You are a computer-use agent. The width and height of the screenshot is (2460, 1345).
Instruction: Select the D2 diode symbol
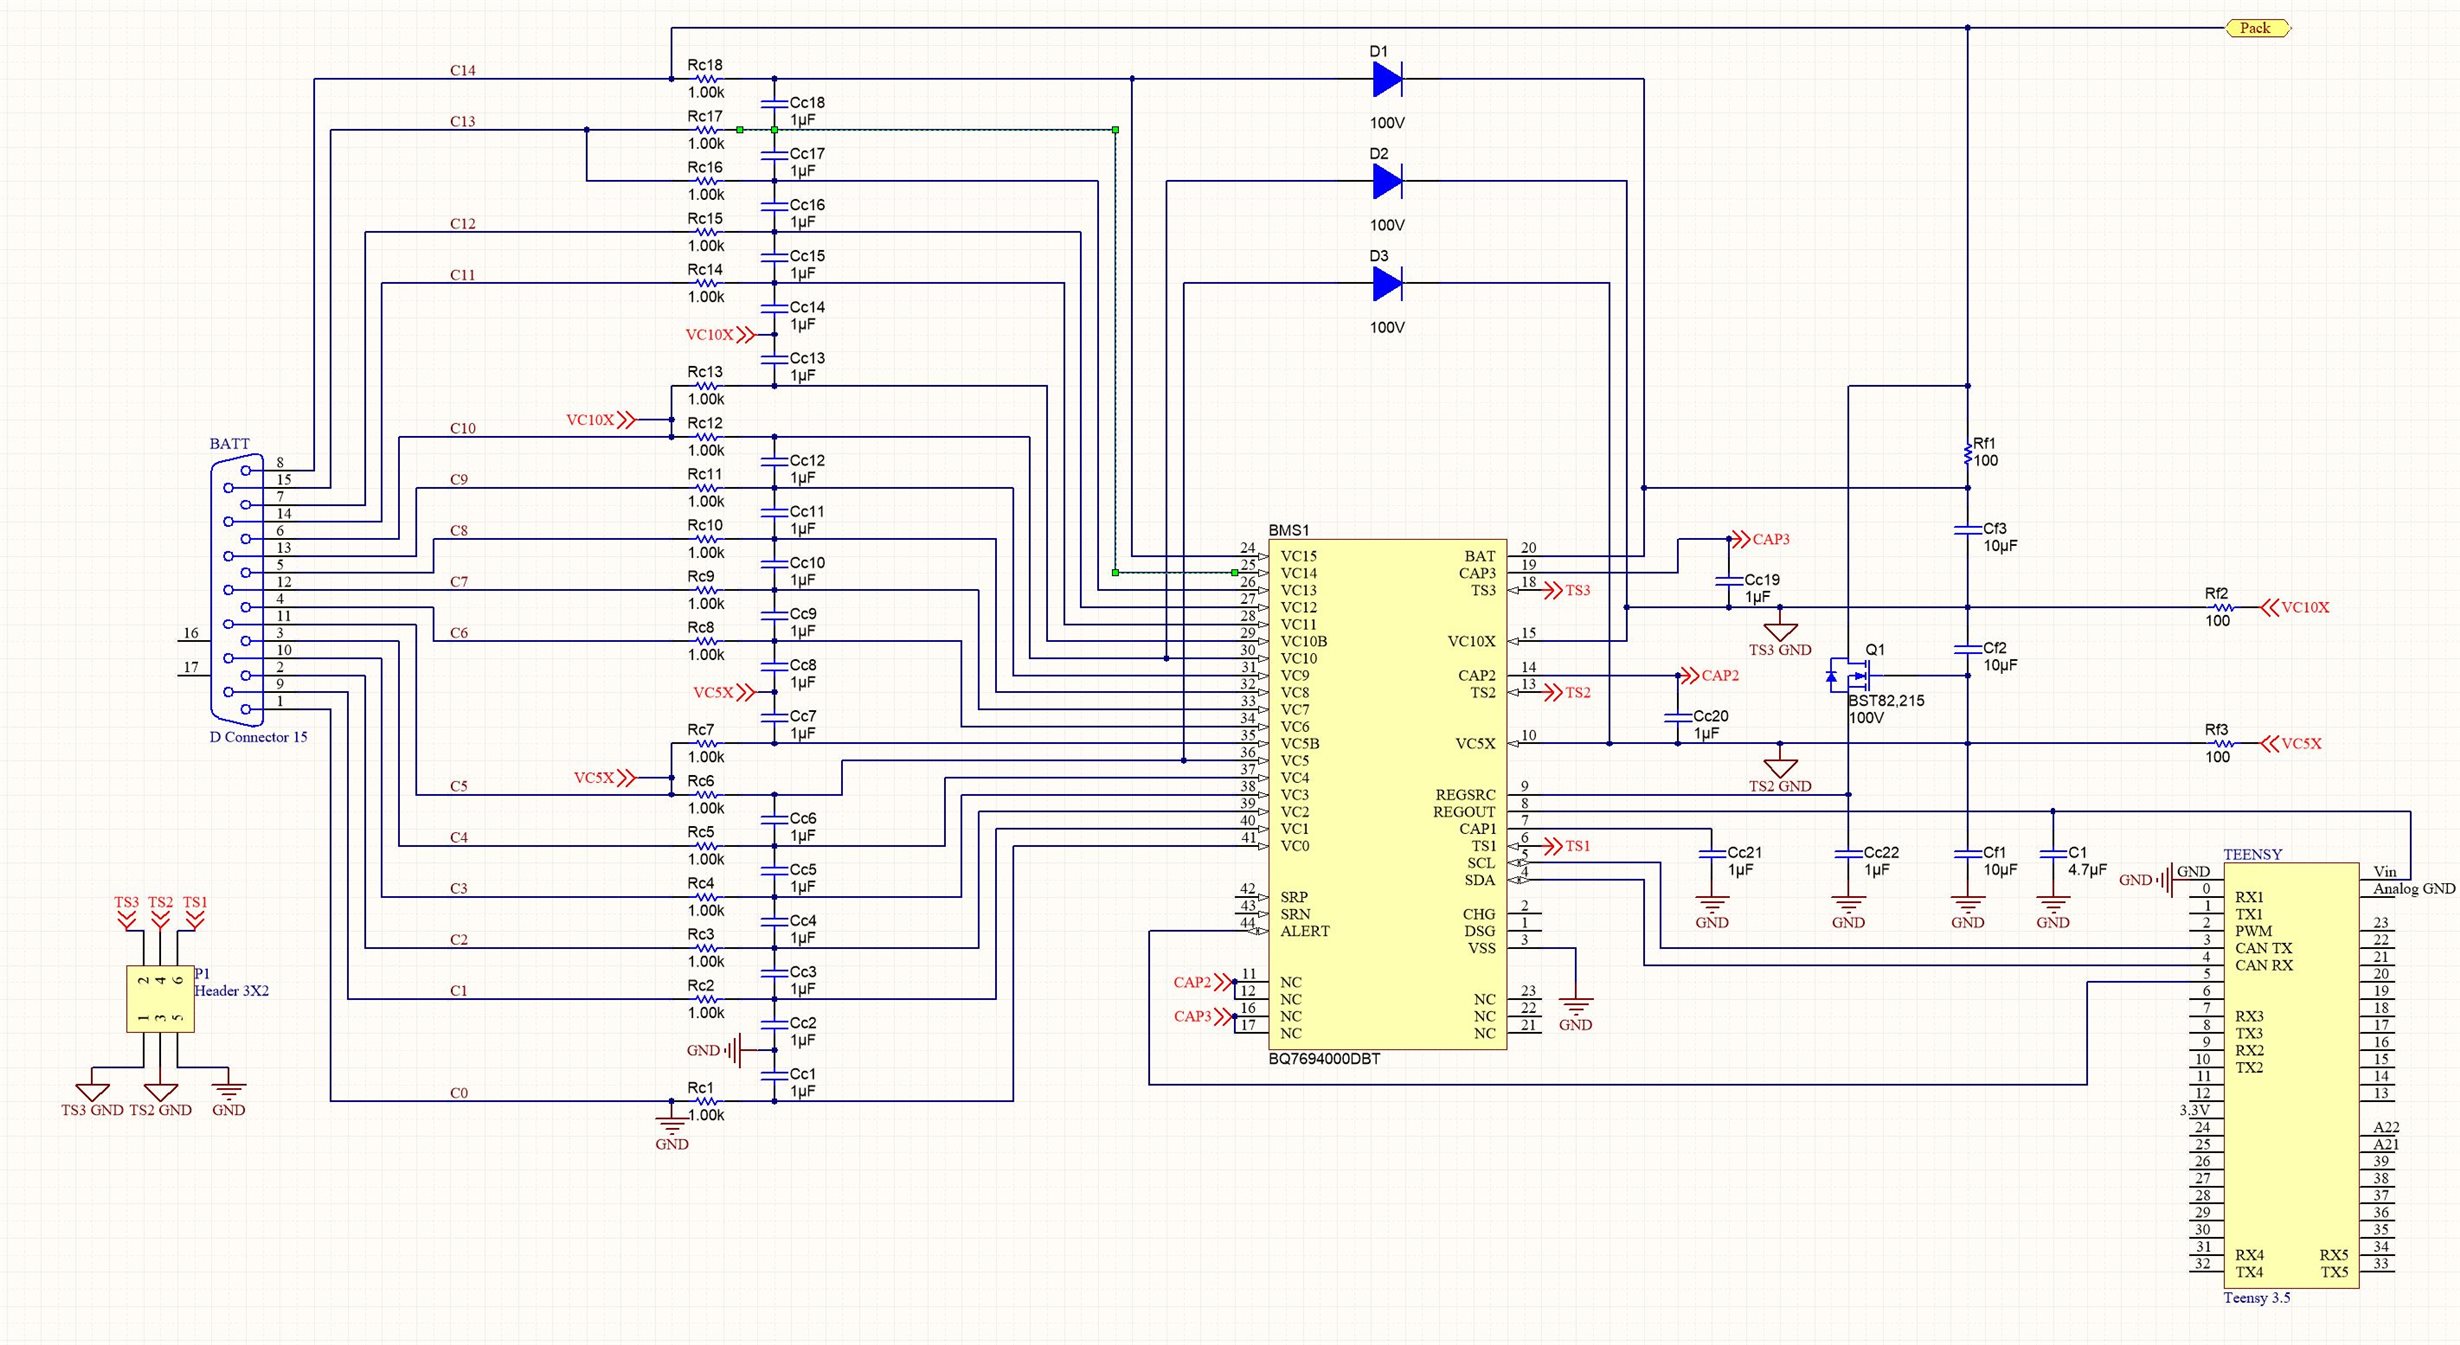(x=1387, y=181)
